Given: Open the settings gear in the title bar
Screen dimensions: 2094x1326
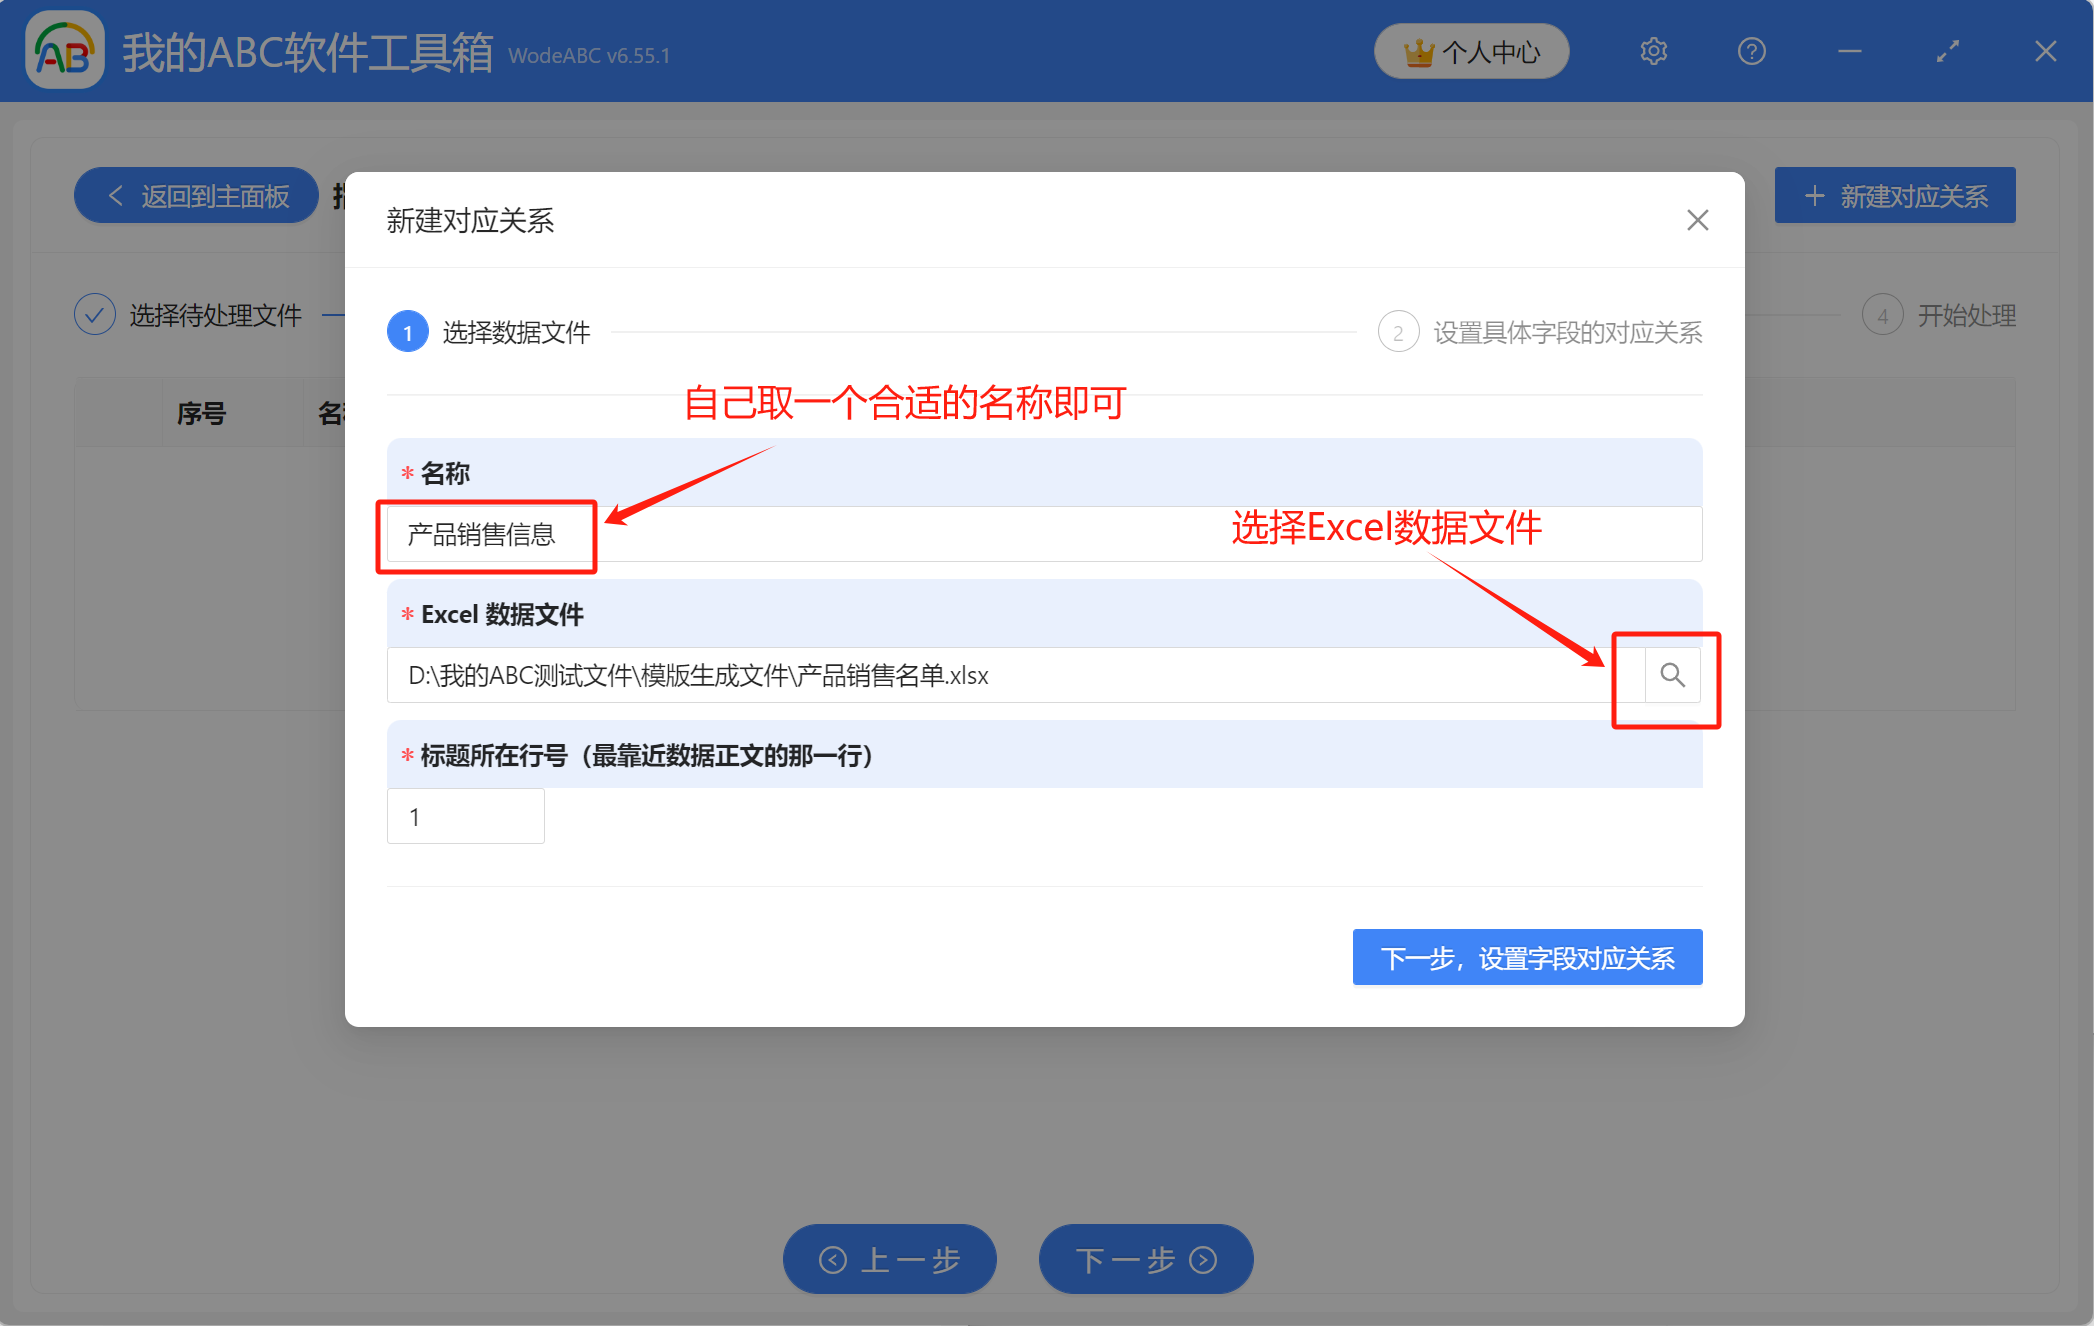Looking at the screenshot, I should pyautogui.click(x=1653, y=51).
